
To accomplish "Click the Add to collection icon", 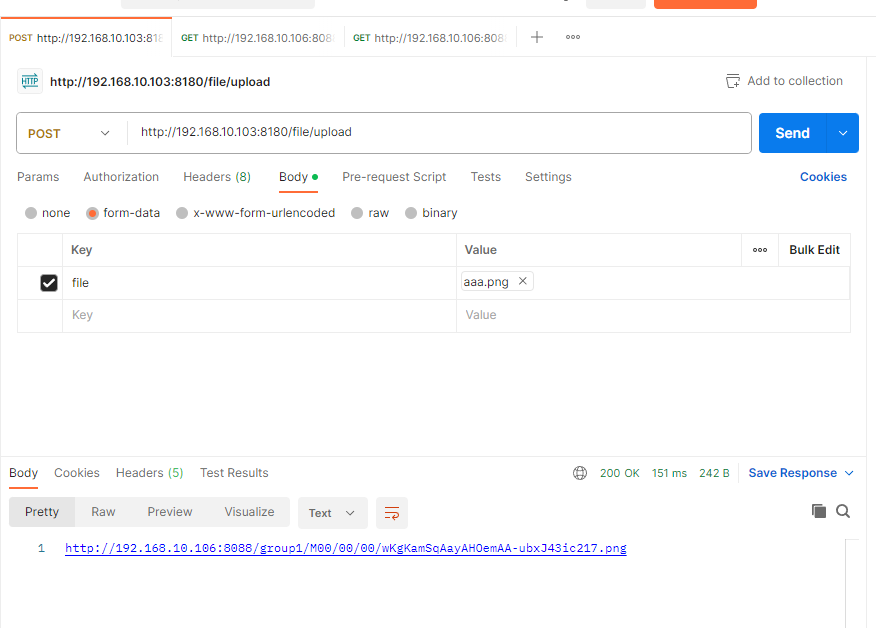I will click(x=732, y=81).
